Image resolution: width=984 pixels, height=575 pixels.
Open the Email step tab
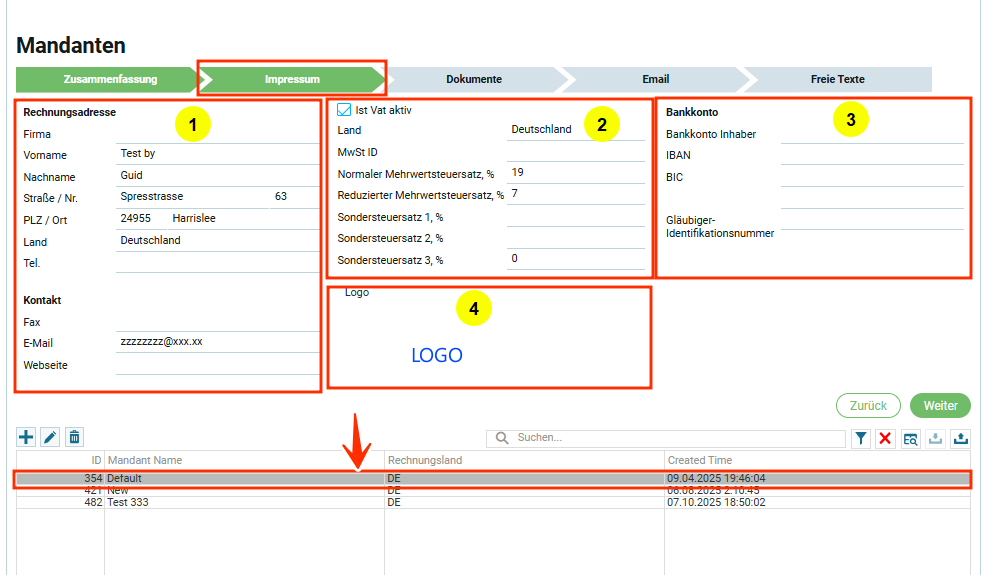(x=655, y=79)
